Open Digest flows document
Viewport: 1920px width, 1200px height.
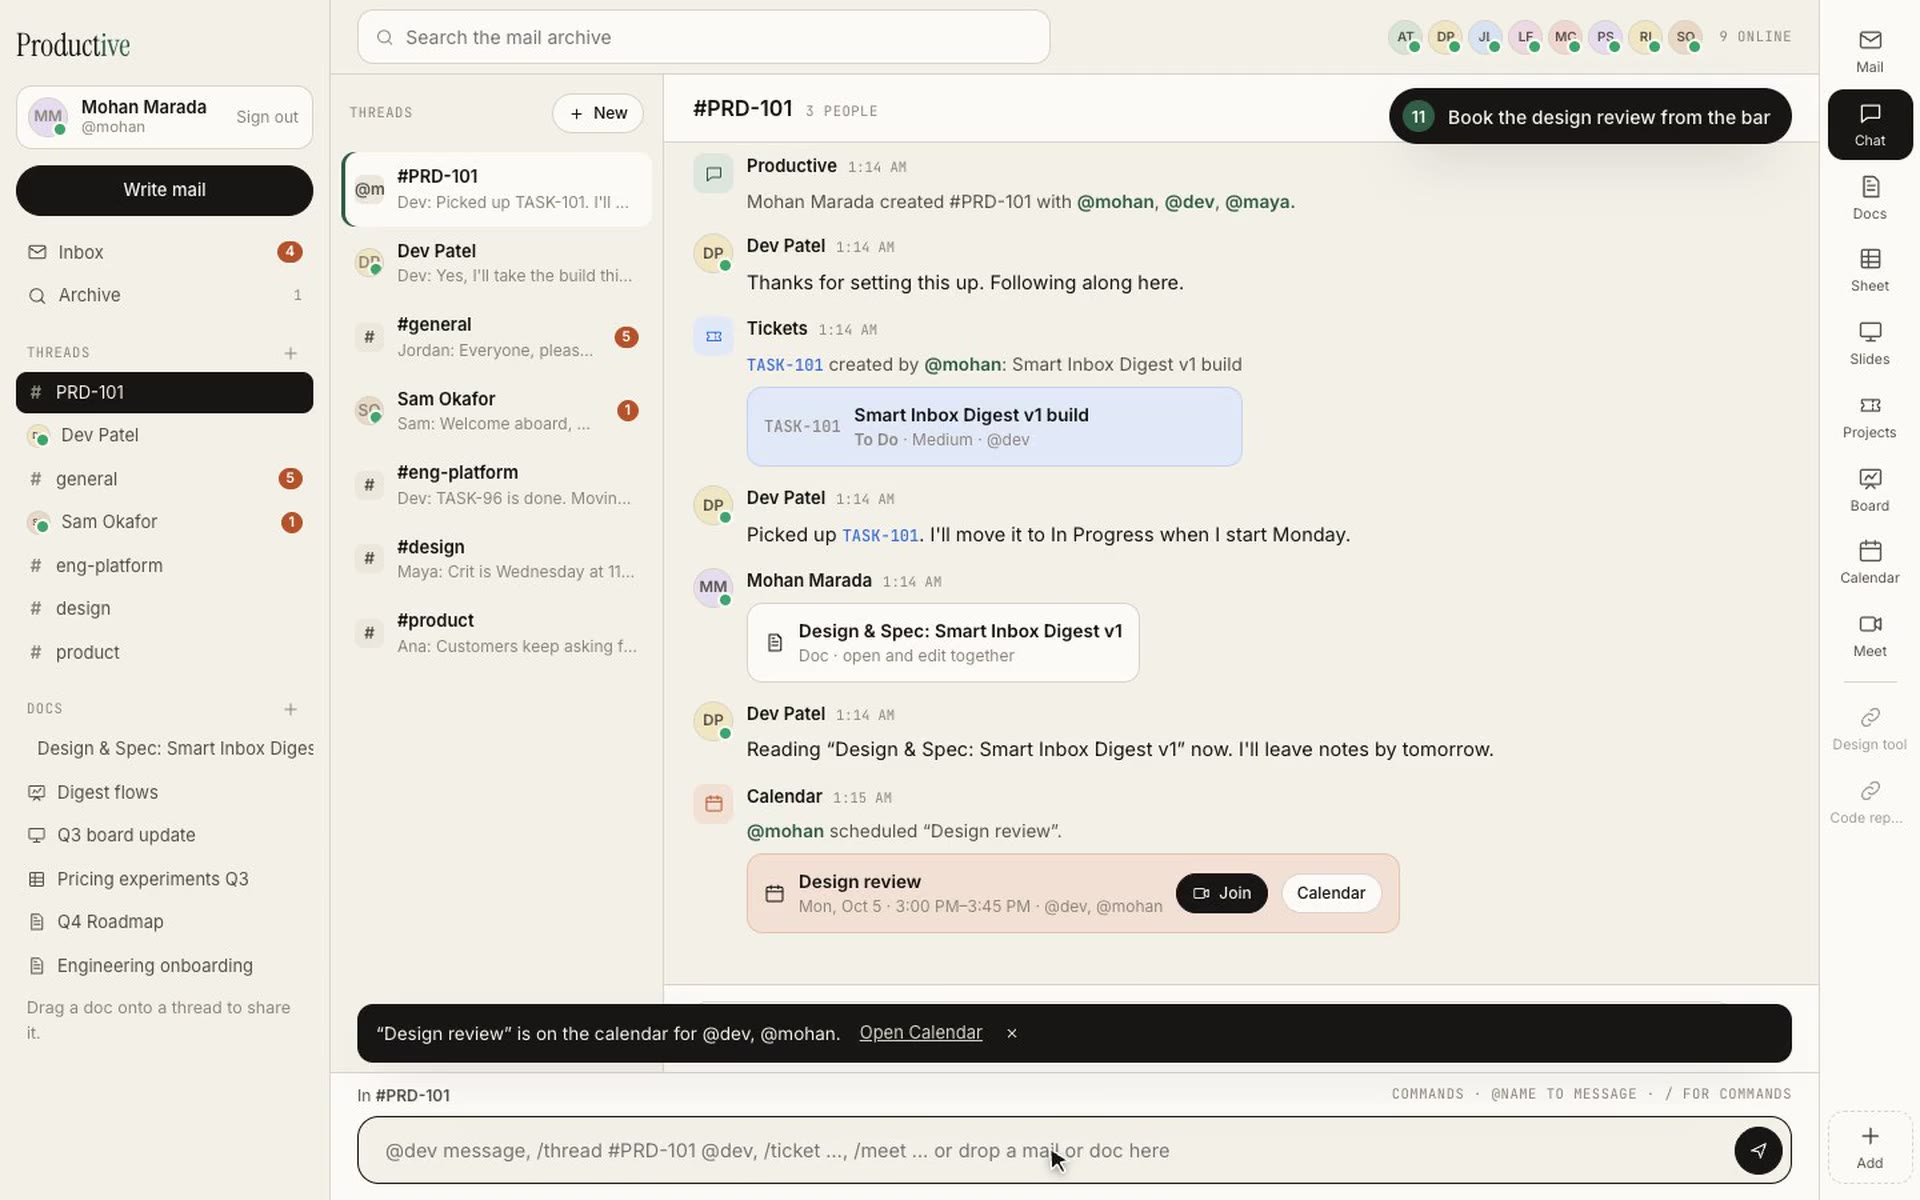tap(164, 792)
